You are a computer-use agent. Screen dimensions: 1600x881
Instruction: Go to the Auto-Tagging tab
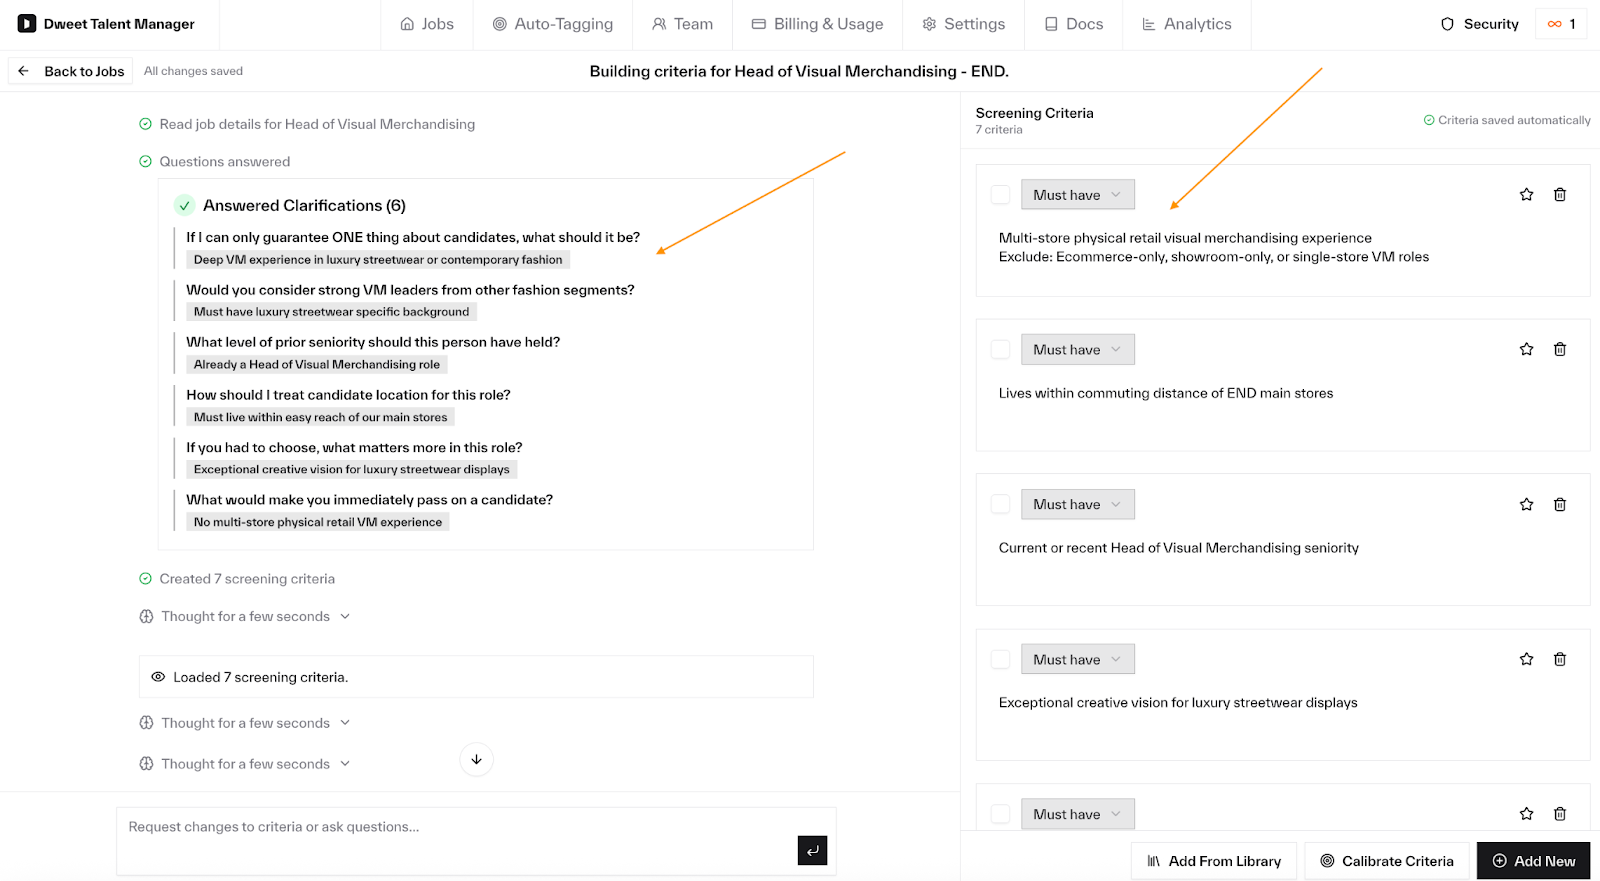pos(553,24)
